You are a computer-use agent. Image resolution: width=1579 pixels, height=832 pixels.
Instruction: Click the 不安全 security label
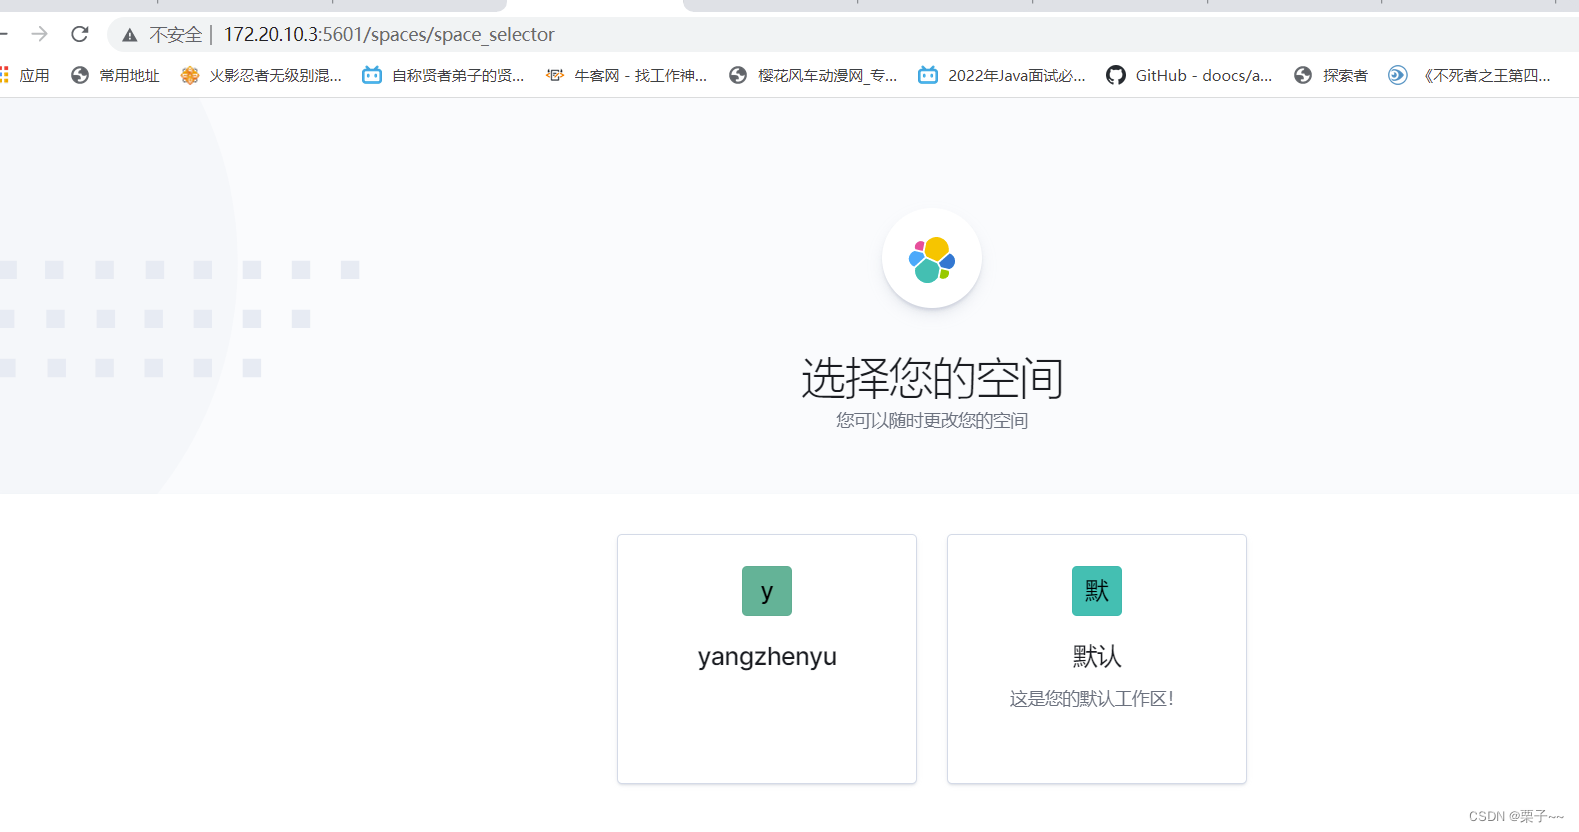(175, 35)
